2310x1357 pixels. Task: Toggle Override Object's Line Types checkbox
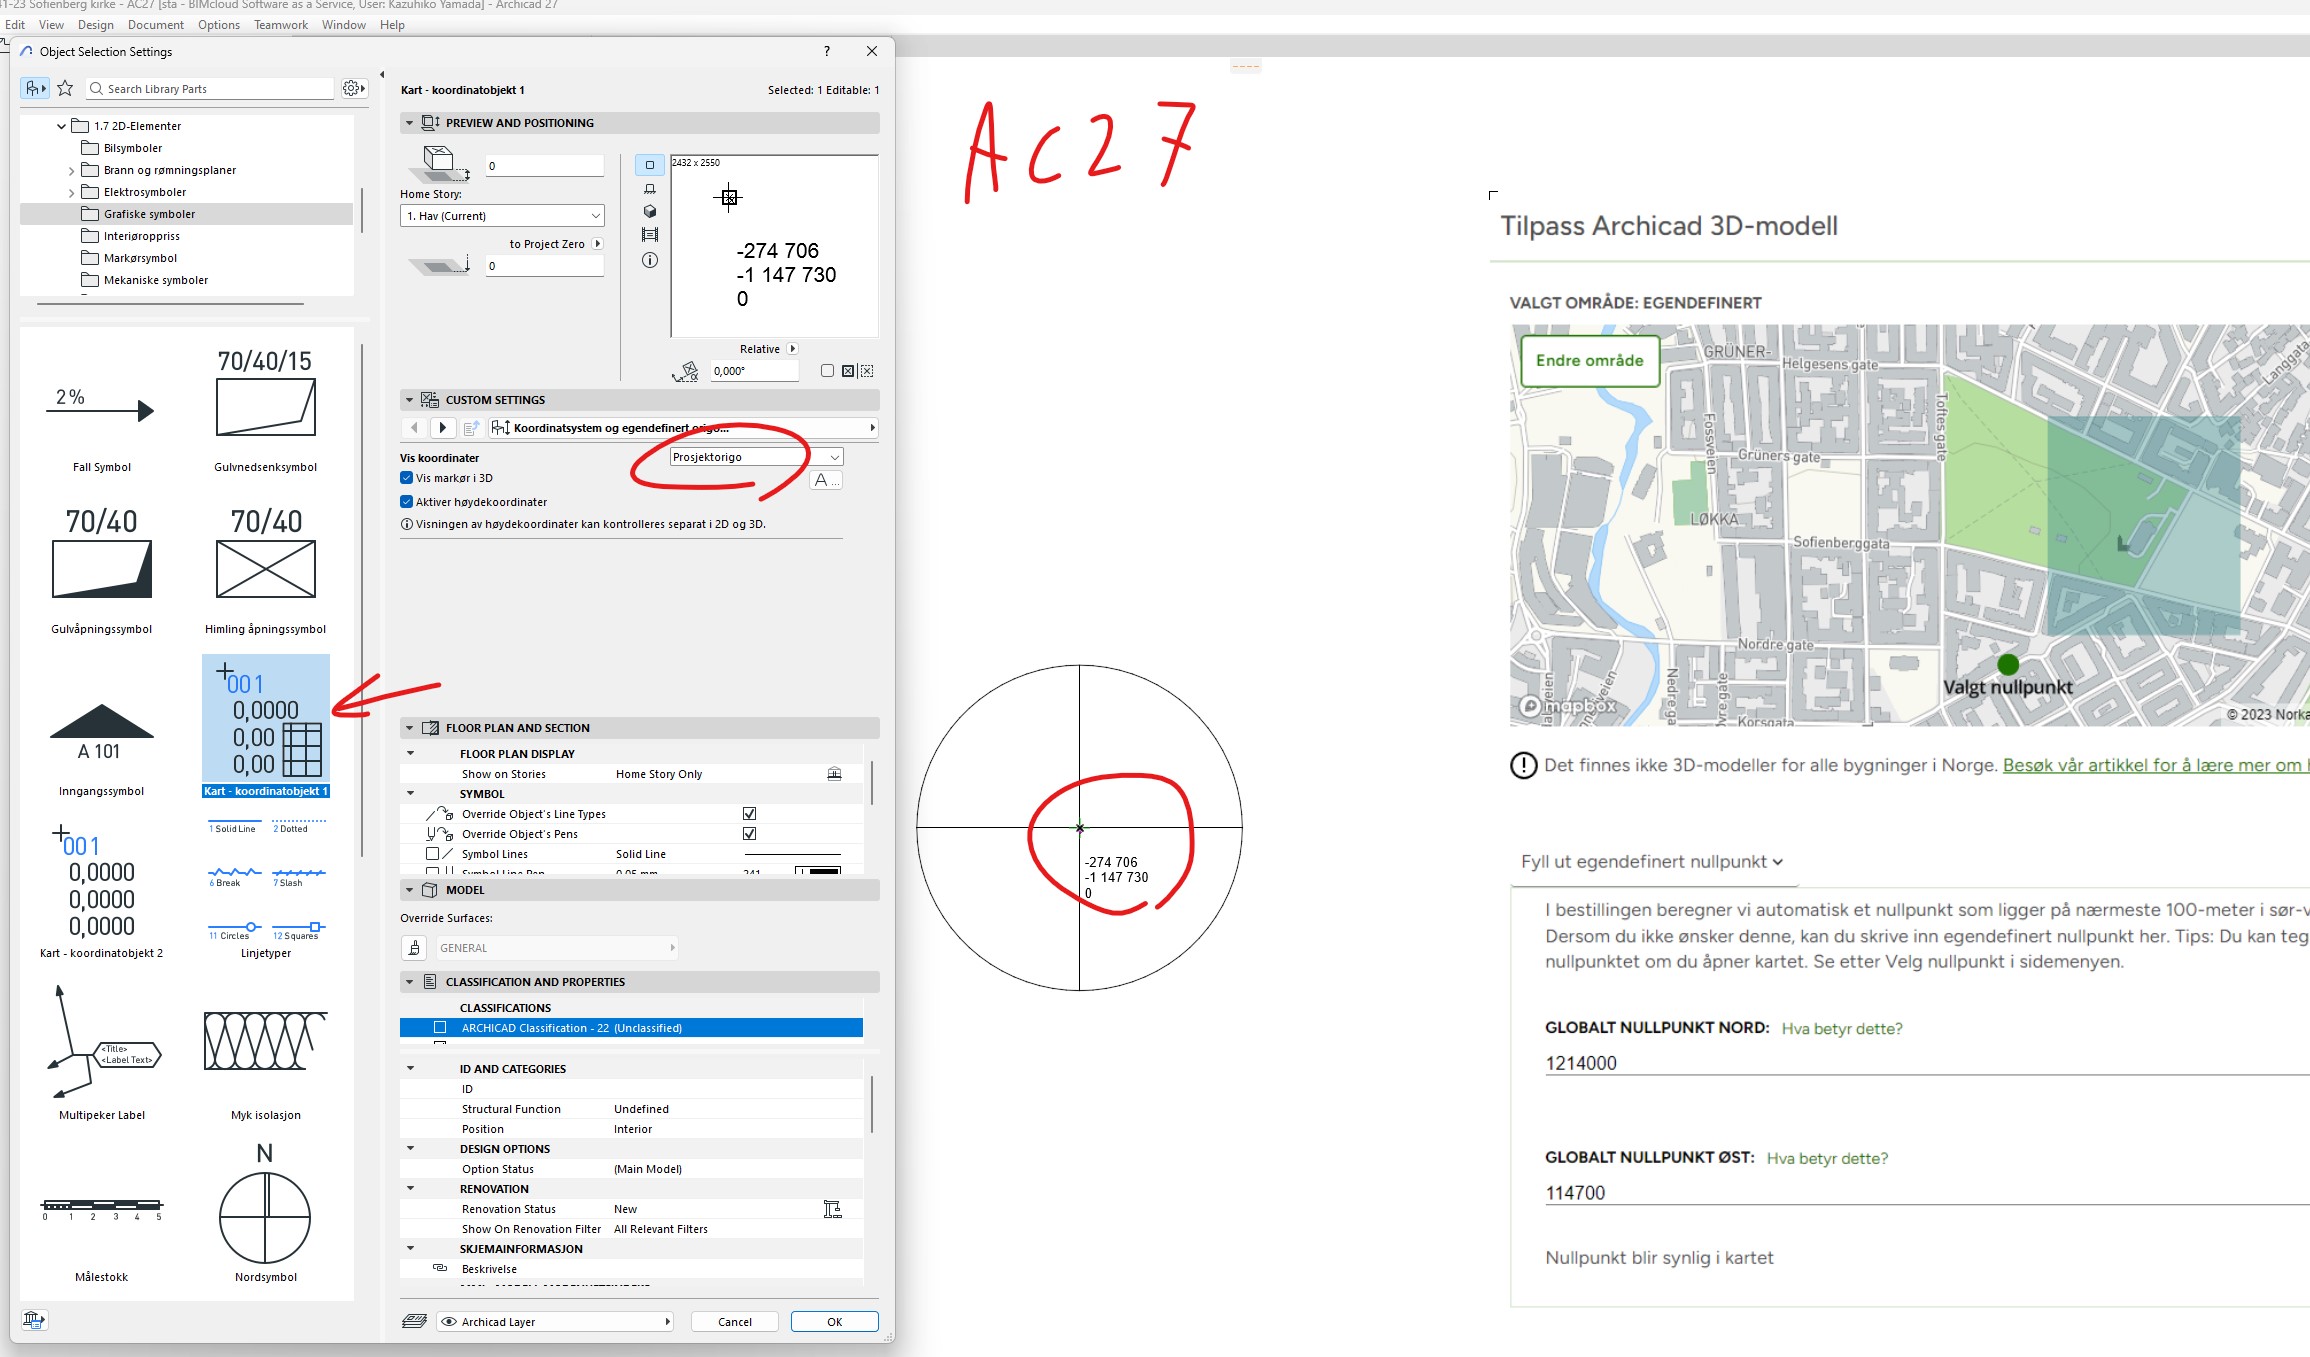[x=749, y=814]
